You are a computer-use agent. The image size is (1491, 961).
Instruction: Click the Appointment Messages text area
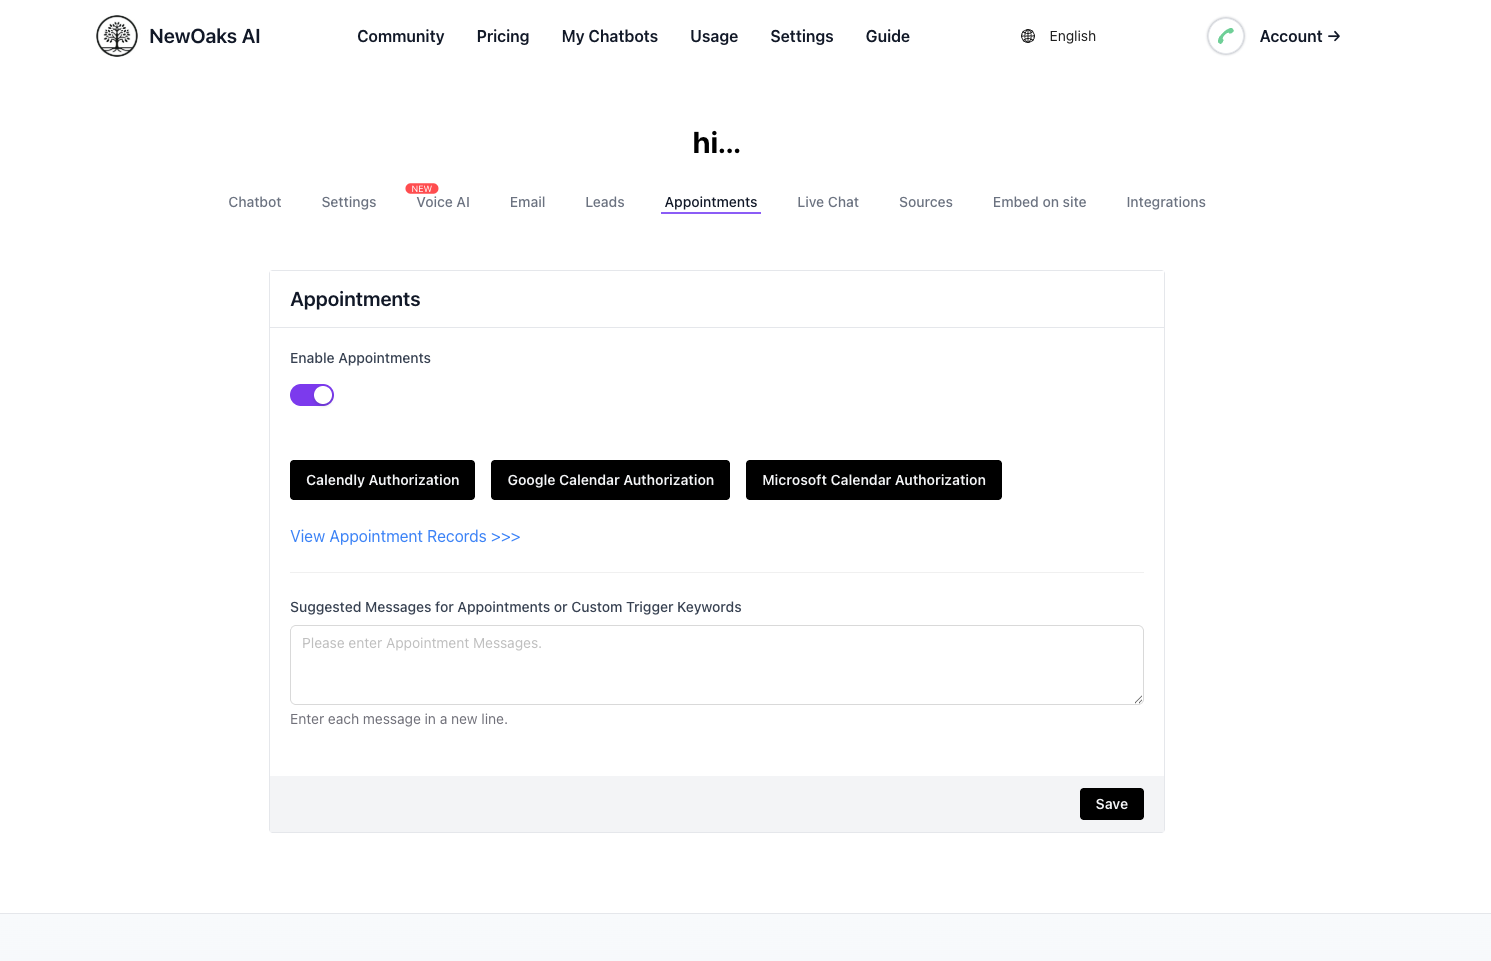coord(716,664)
